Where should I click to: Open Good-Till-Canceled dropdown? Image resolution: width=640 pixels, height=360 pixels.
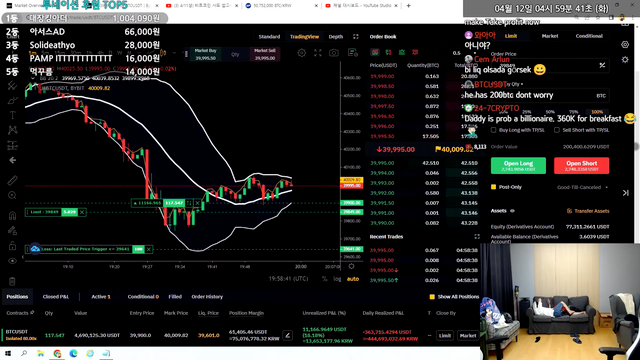click(582, 187)
